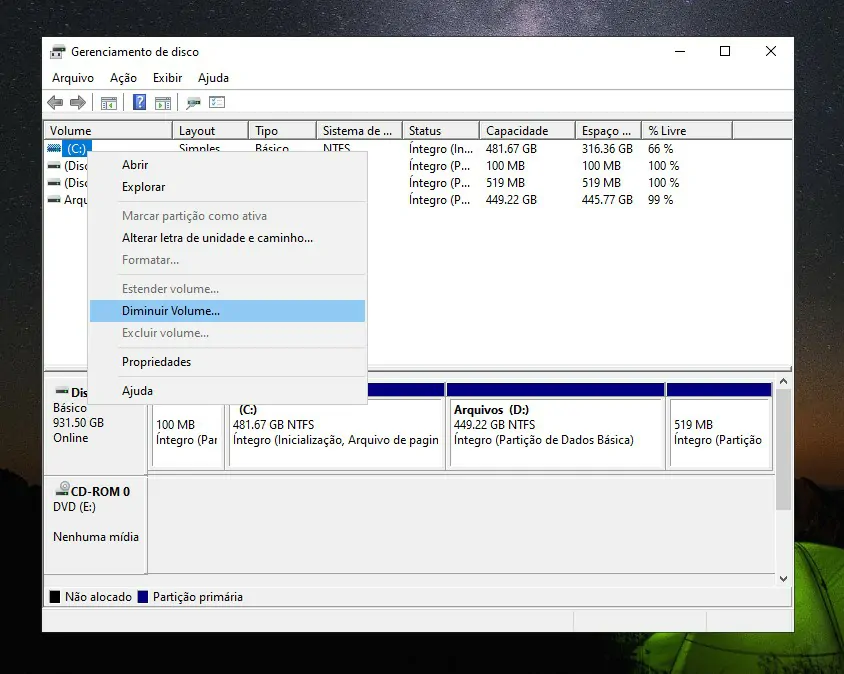Choose Explorar from the context menu

click(228, 187)
